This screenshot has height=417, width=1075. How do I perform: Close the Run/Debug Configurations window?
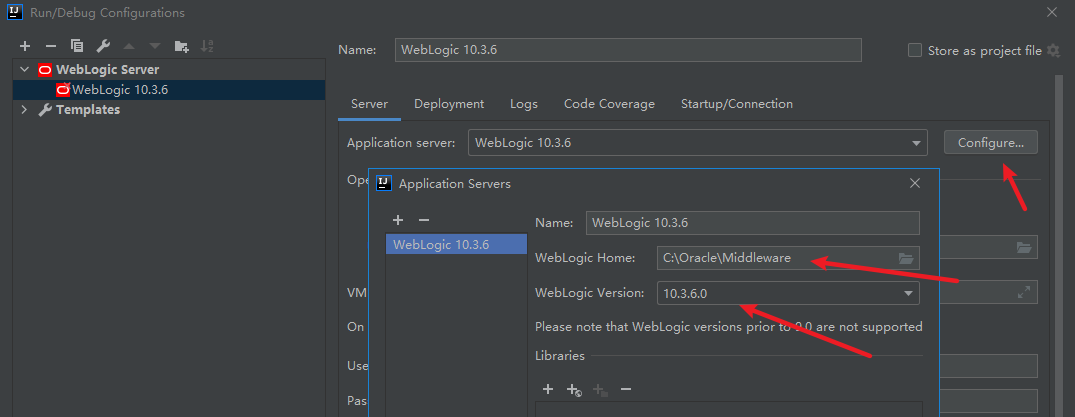(x=1052, y=12)
